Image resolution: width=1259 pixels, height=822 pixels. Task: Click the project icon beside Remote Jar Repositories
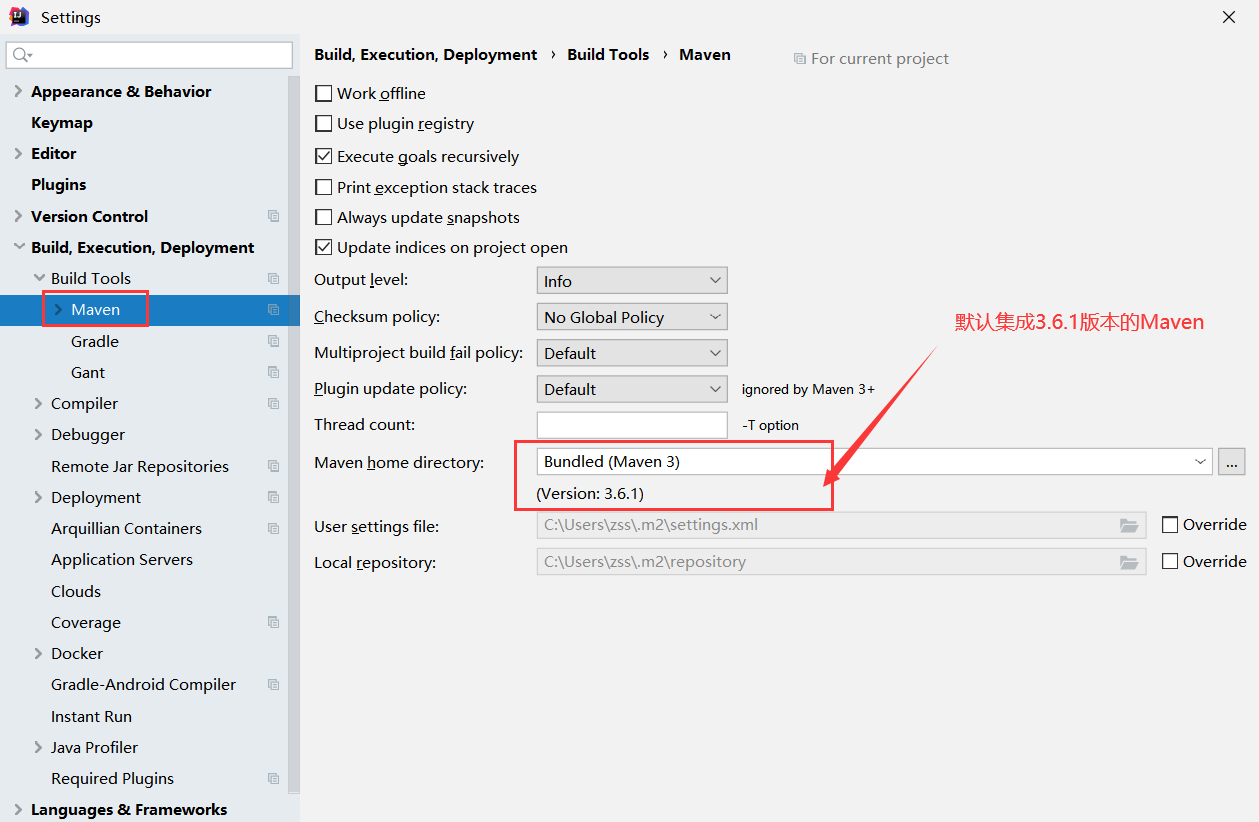[274, 466]
